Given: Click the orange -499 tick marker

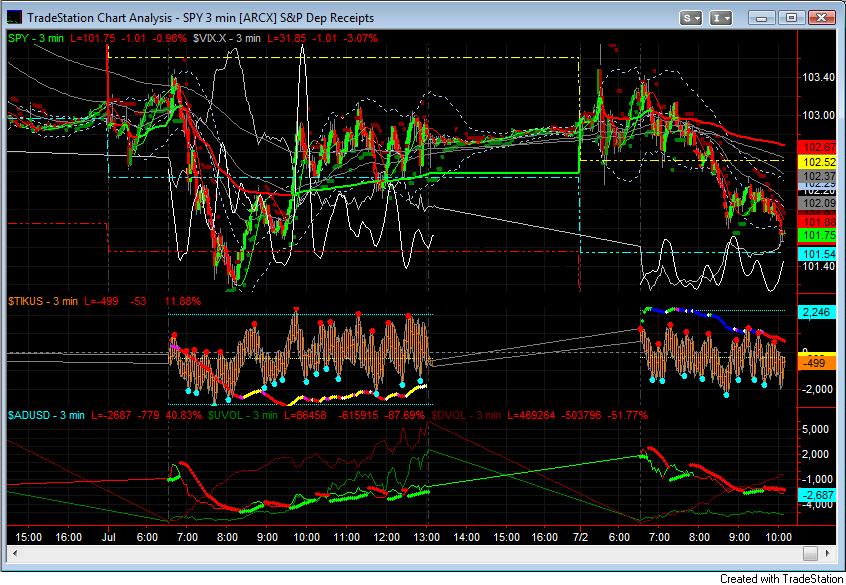Looking at the screenshot, I should coord(817,363).
